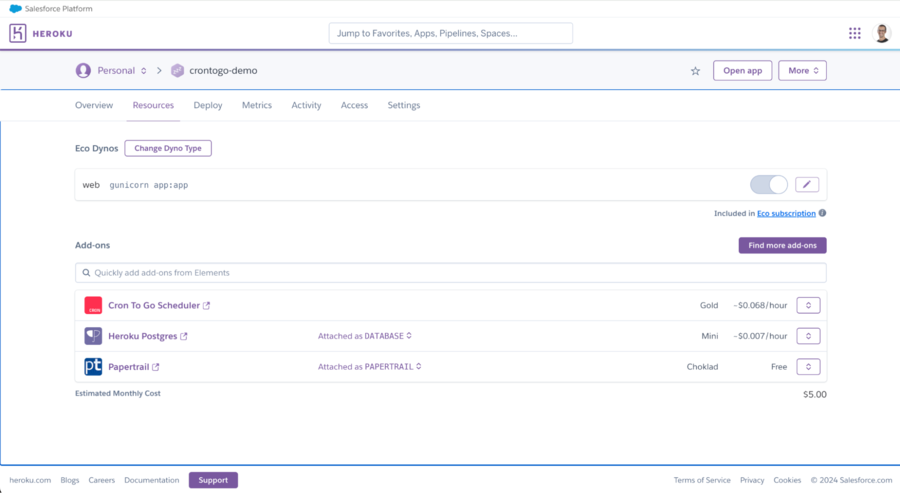The image size is (900, 493).
Task: Edit the web dyno with pencil icon
Action: click(807, 184)
